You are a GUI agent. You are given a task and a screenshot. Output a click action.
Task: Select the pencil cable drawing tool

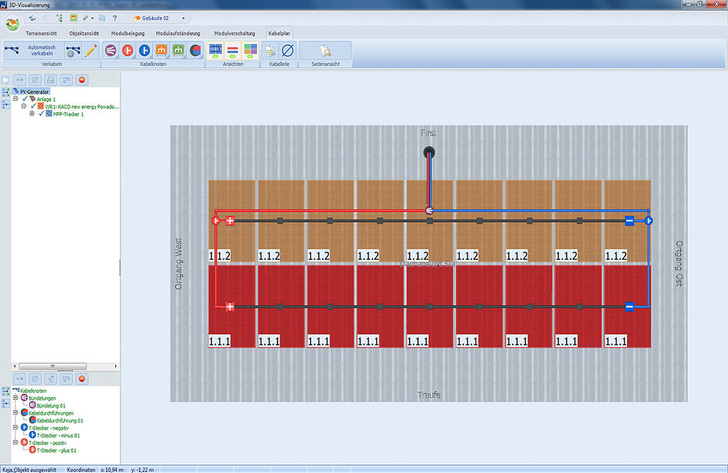pos(90,50)
